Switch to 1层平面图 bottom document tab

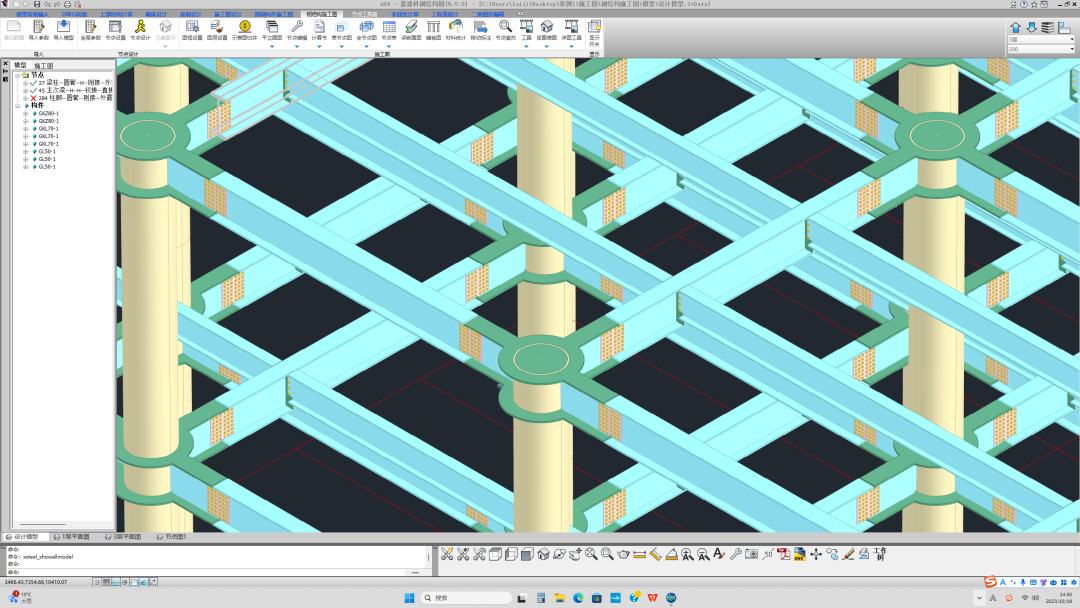click(72, 536)
